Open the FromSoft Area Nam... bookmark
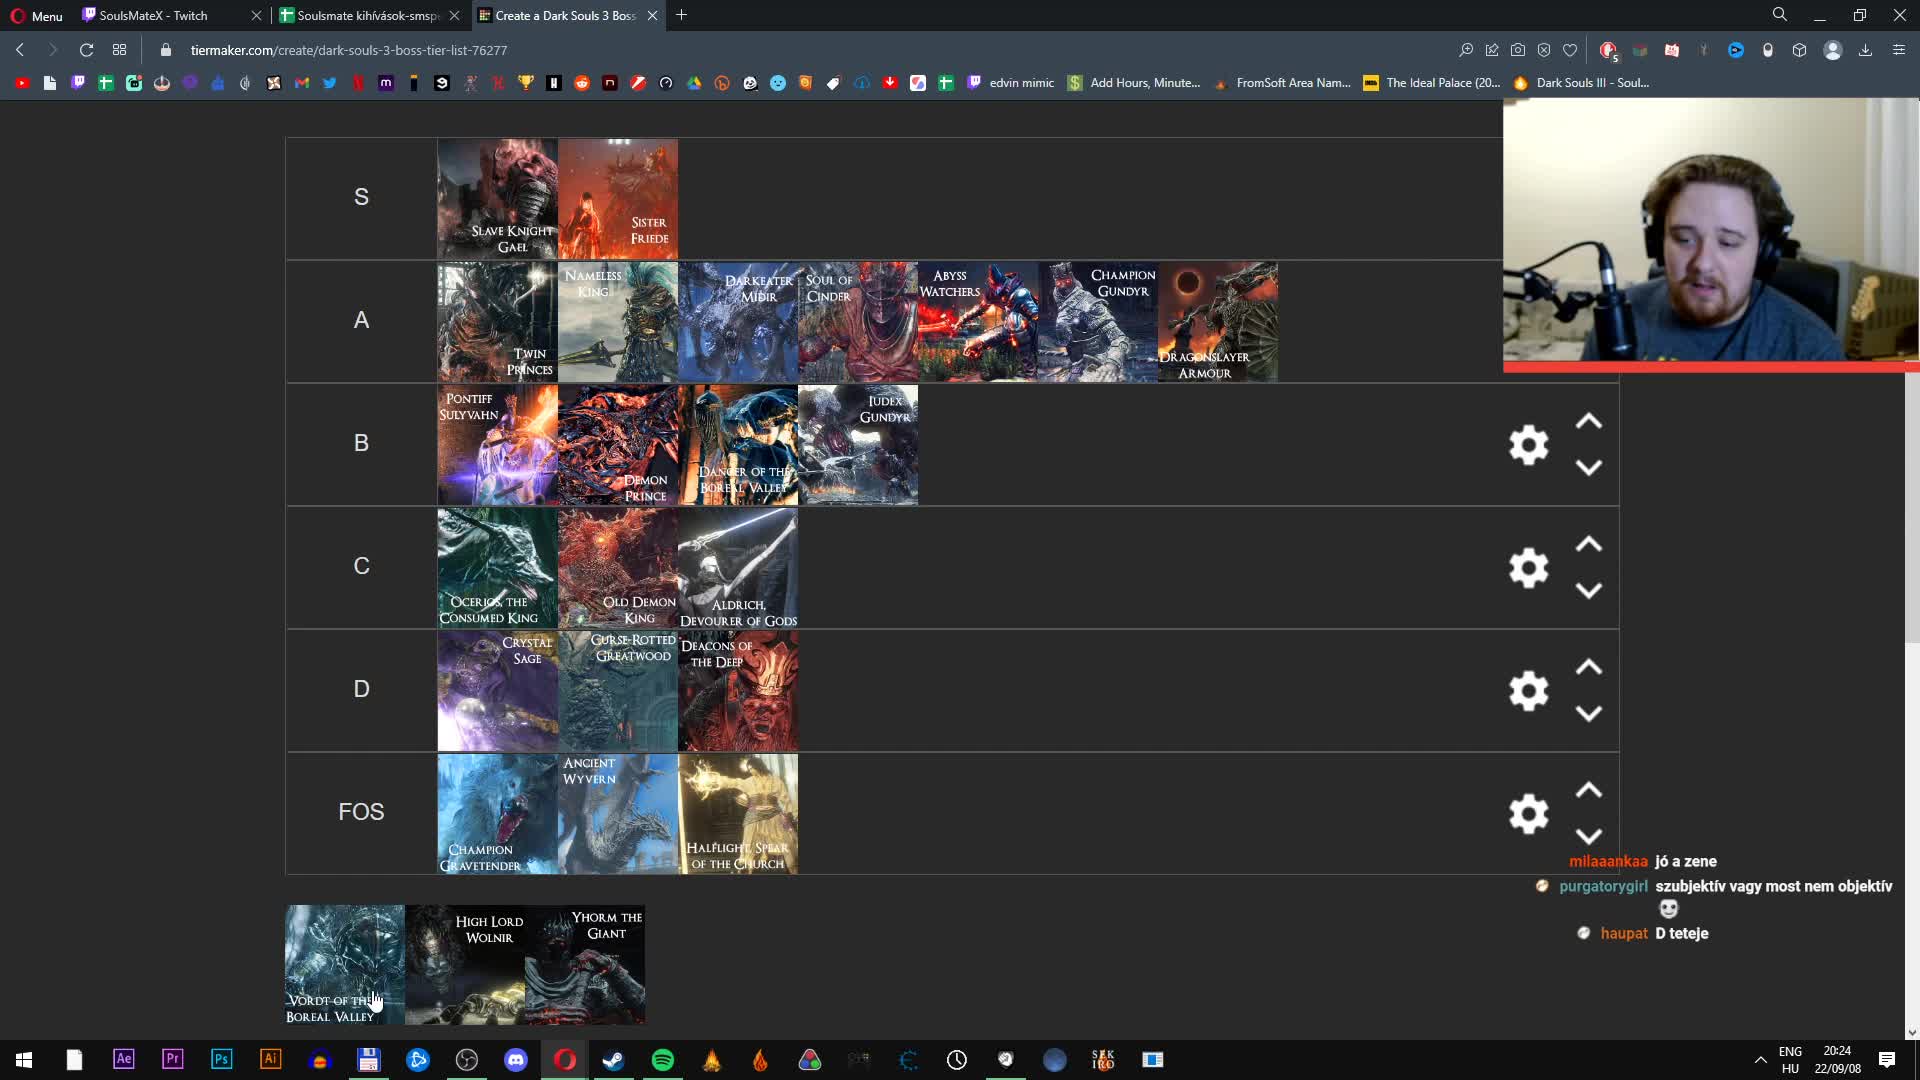The width and height of the screenshot is (1920, 1080). [x=1283, y=83]
